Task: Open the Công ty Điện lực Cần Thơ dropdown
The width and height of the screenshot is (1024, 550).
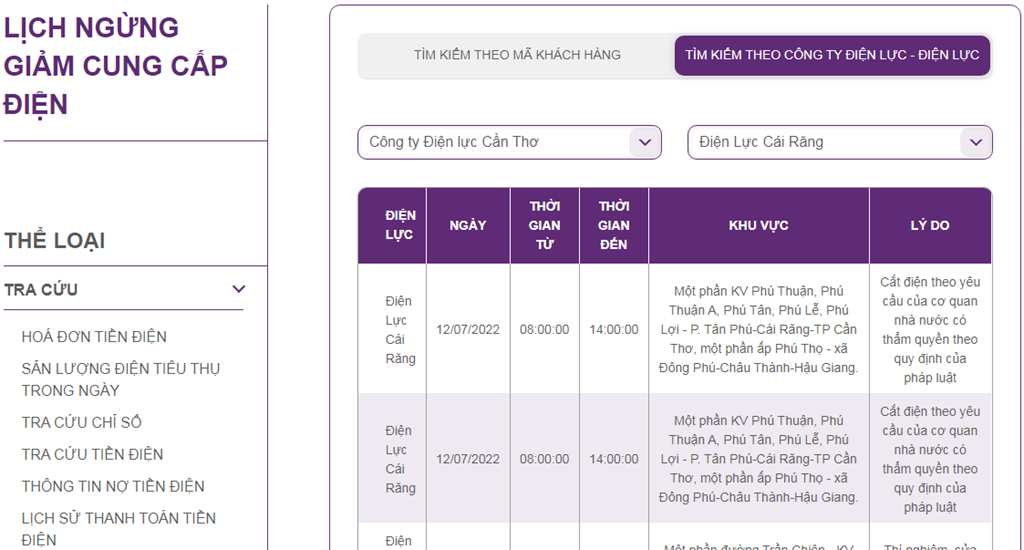Action: pyautogui.click(x=495, y=142)
